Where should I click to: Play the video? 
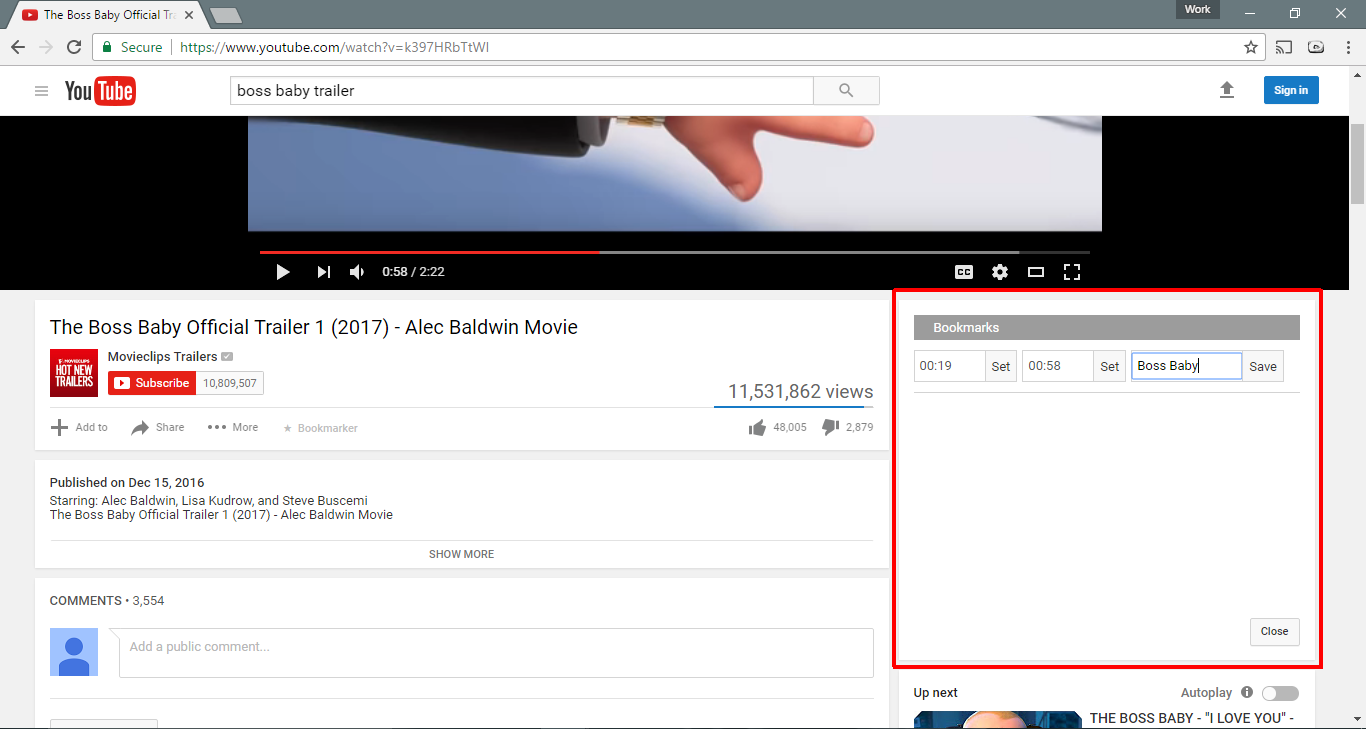coord(283,272)
